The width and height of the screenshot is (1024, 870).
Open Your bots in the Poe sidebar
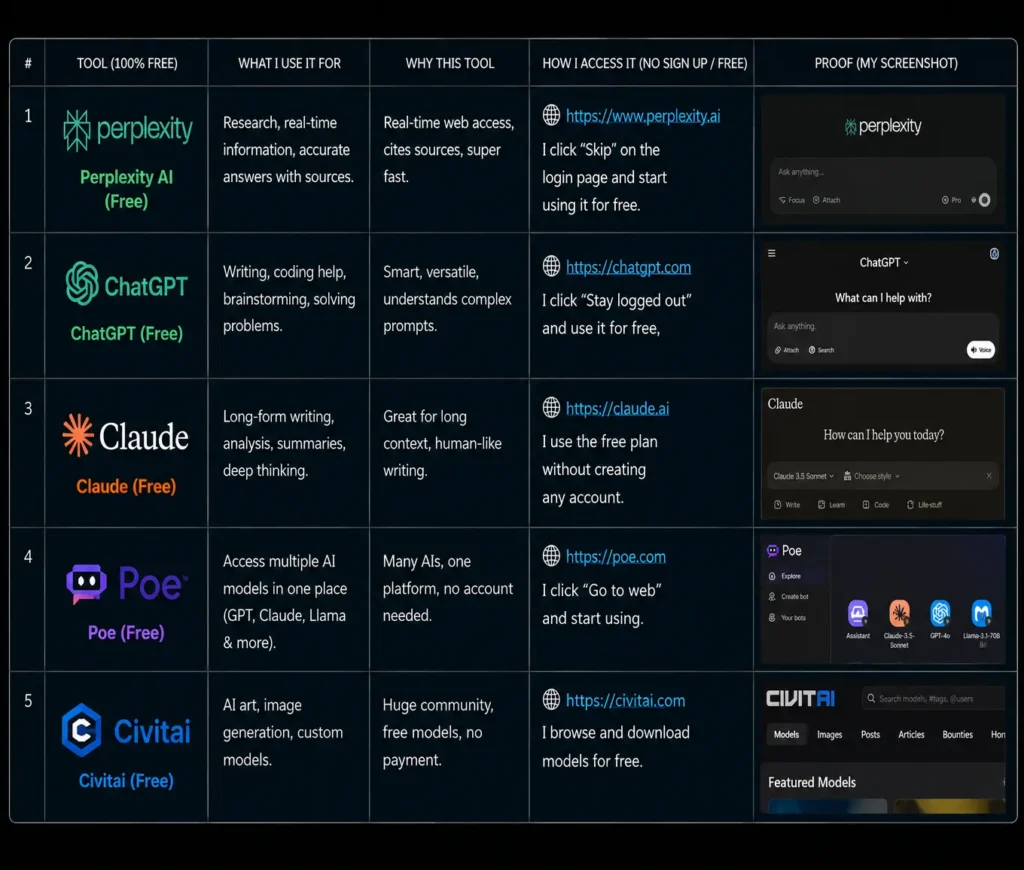coord(787,617)
